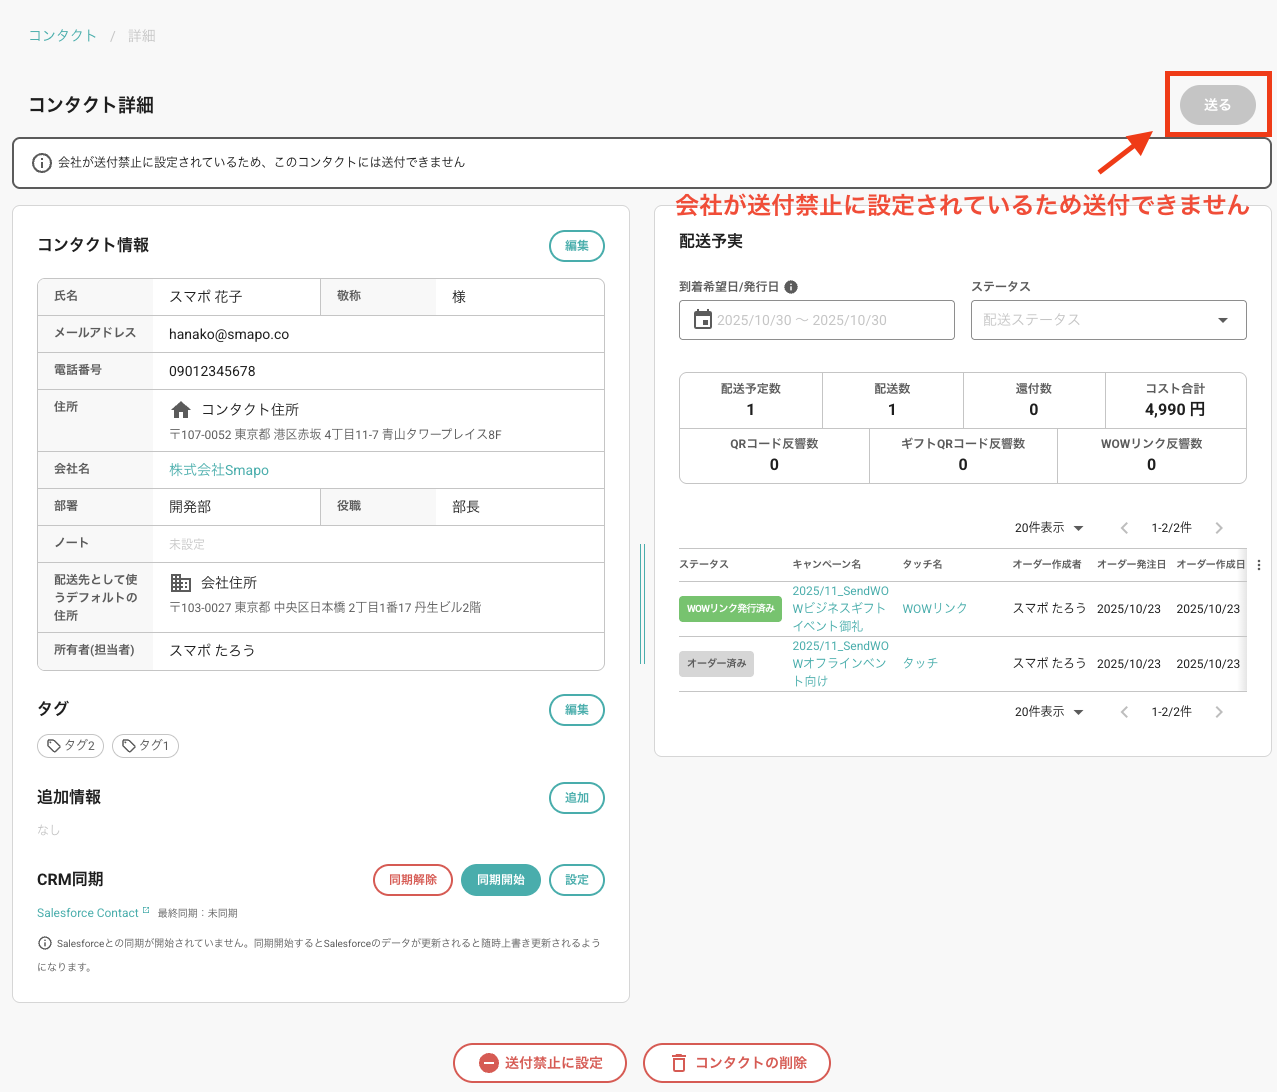This screenshot has width=1277, height=1092.
Task: Click the QRコード反響数 cell
Action: (774, 456)
